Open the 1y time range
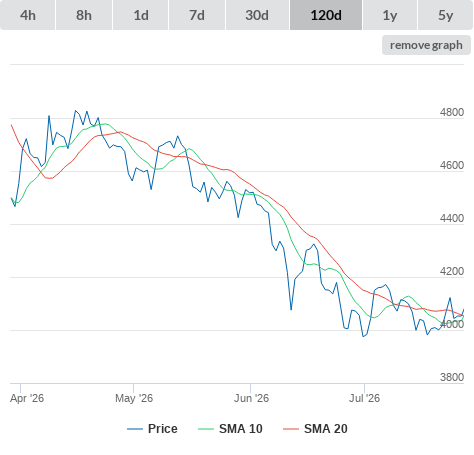Image resolution: width=474 pixels, height=455 pixels. point(390,15)
